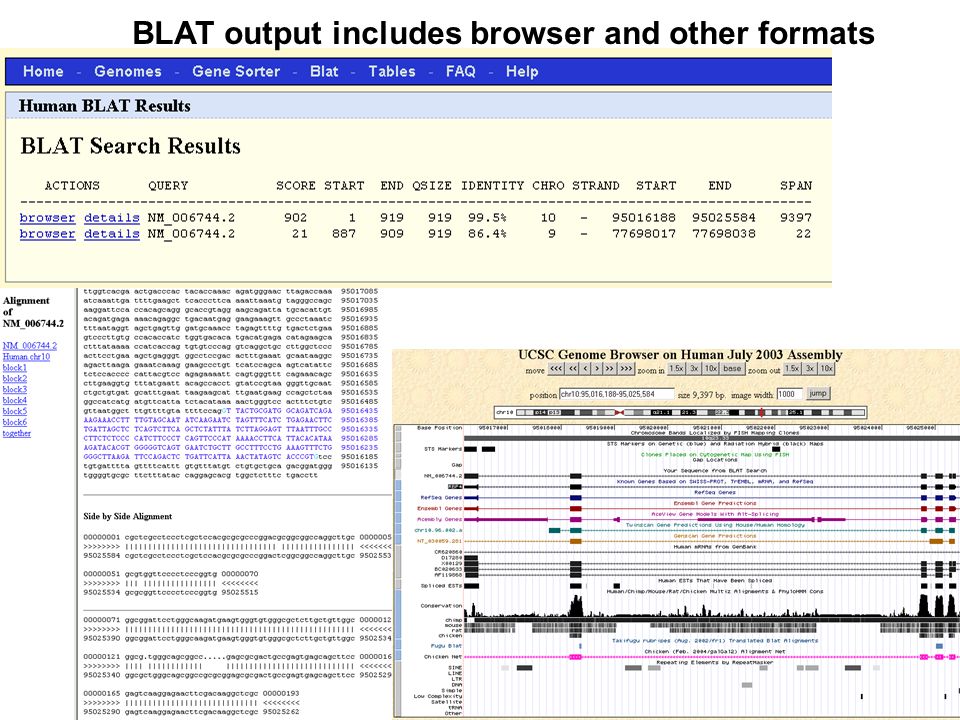Viewport: 960px width, 720px height.
Task: Zoom in 1.5x
Action: pyautogui.click(x=676, y=369)
